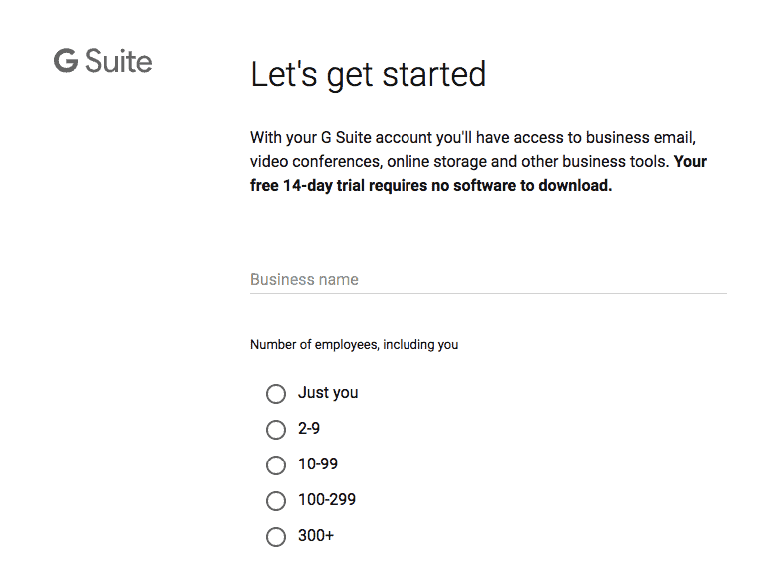The image size is (761, 575).
Task: Select the 300+ radio circle
Action: click(x=276, y=537)
